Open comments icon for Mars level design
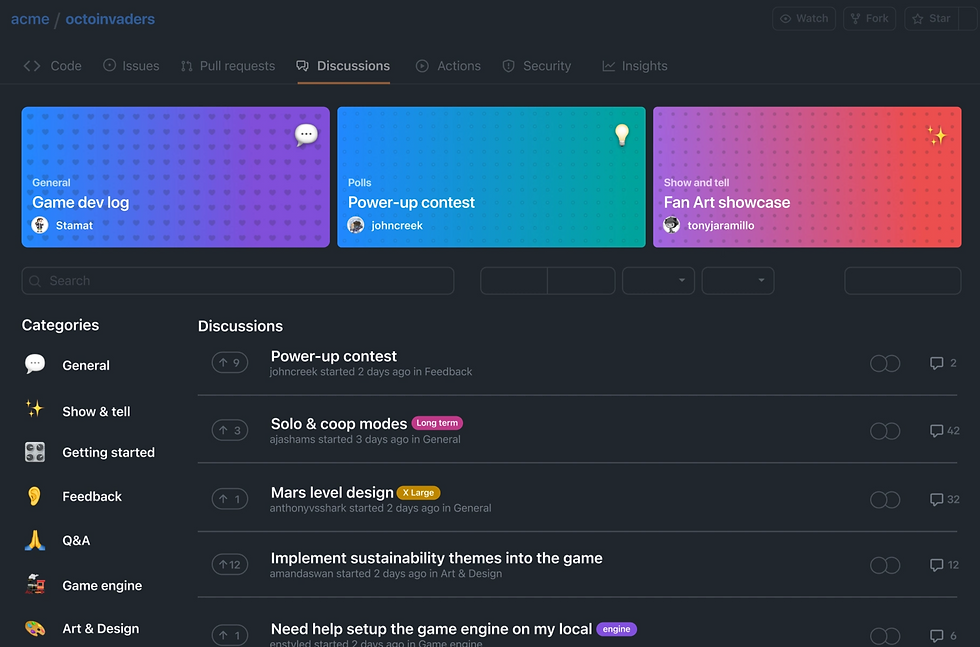 pos(936,499)
